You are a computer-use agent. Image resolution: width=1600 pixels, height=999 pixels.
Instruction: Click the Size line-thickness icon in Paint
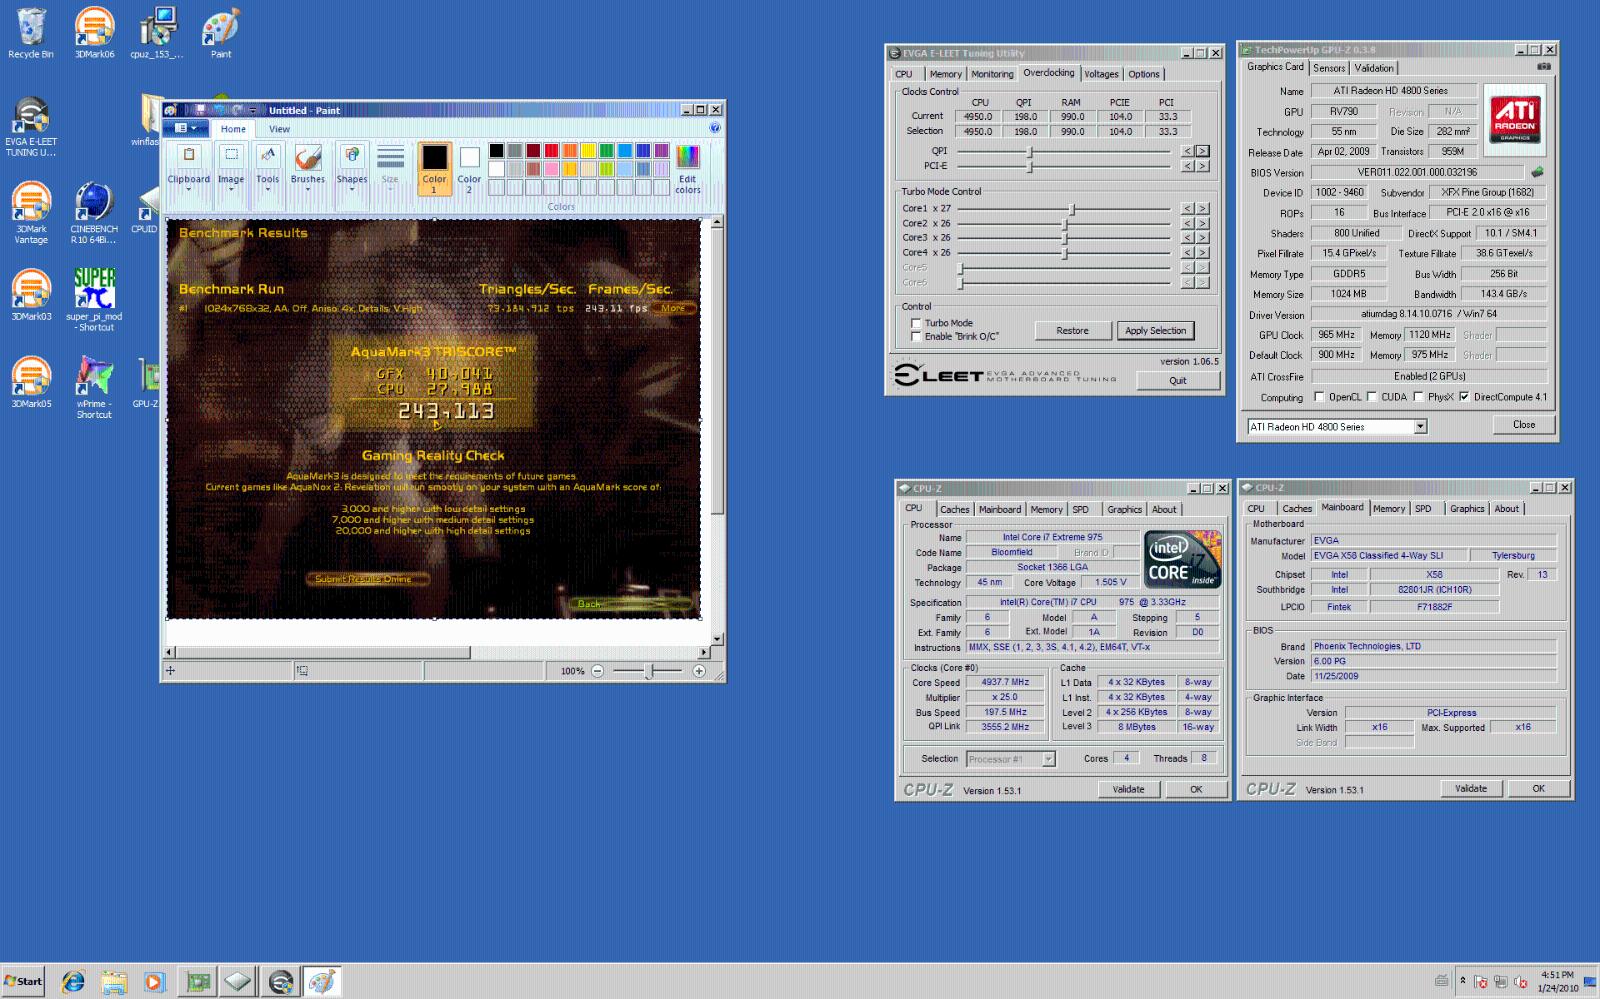tap(390, 157)
